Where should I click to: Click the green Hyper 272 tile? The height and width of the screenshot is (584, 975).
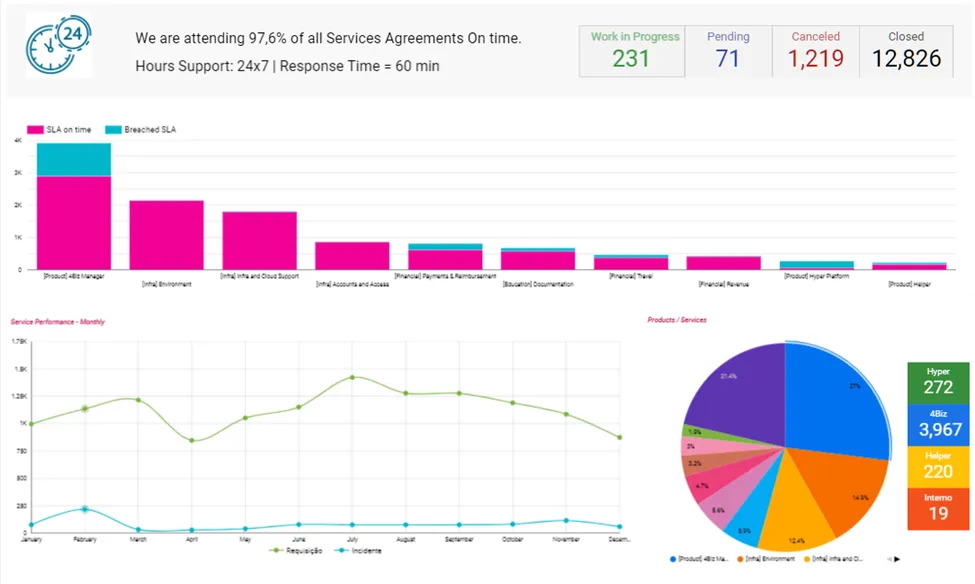(x=938, y=383)
